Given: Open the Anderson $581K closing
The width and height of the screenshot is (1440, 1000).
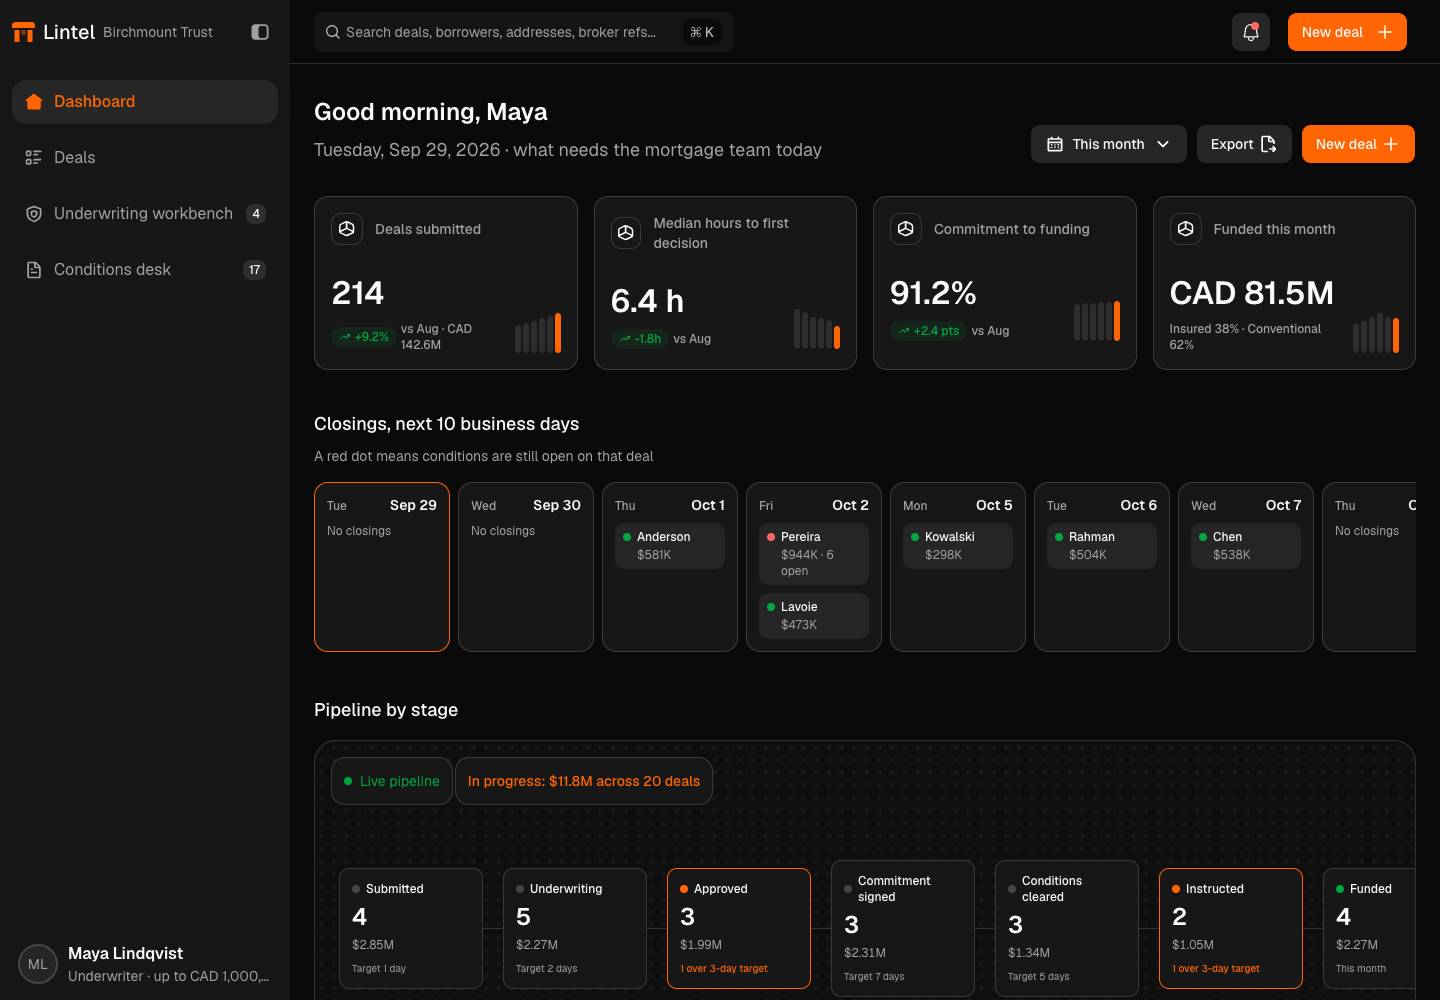Looking at the screenshot, I should (x=670, y=546).
